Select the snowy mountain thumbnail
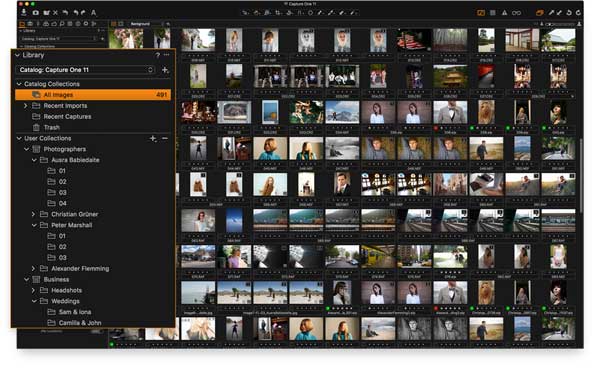 click(x=342, y=112)
